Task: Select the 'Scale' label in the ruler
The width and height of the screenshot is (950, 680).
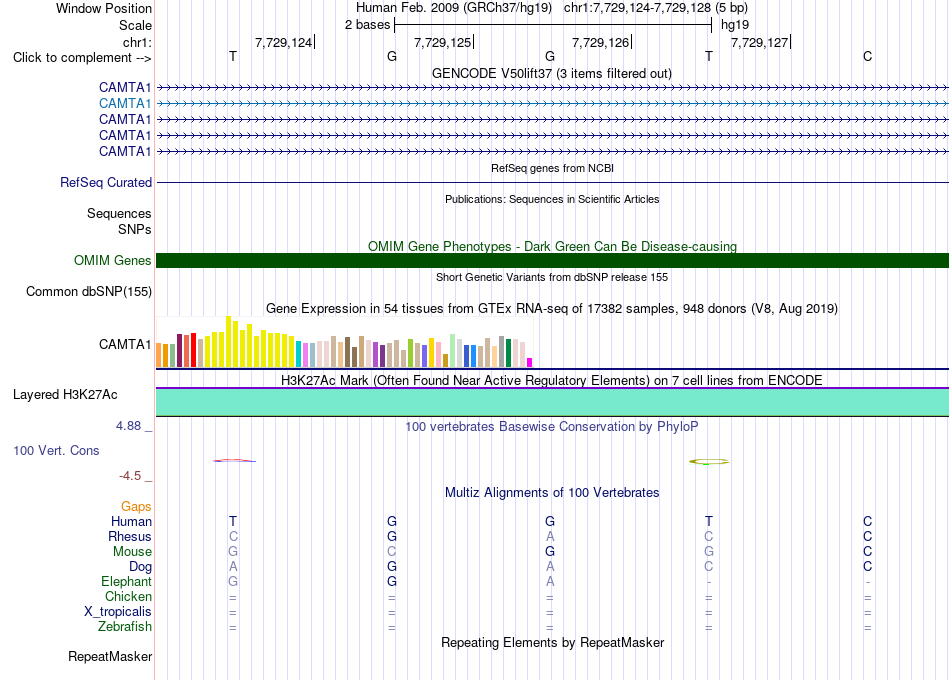Action: pyautogui.click(x=135, y=25)
